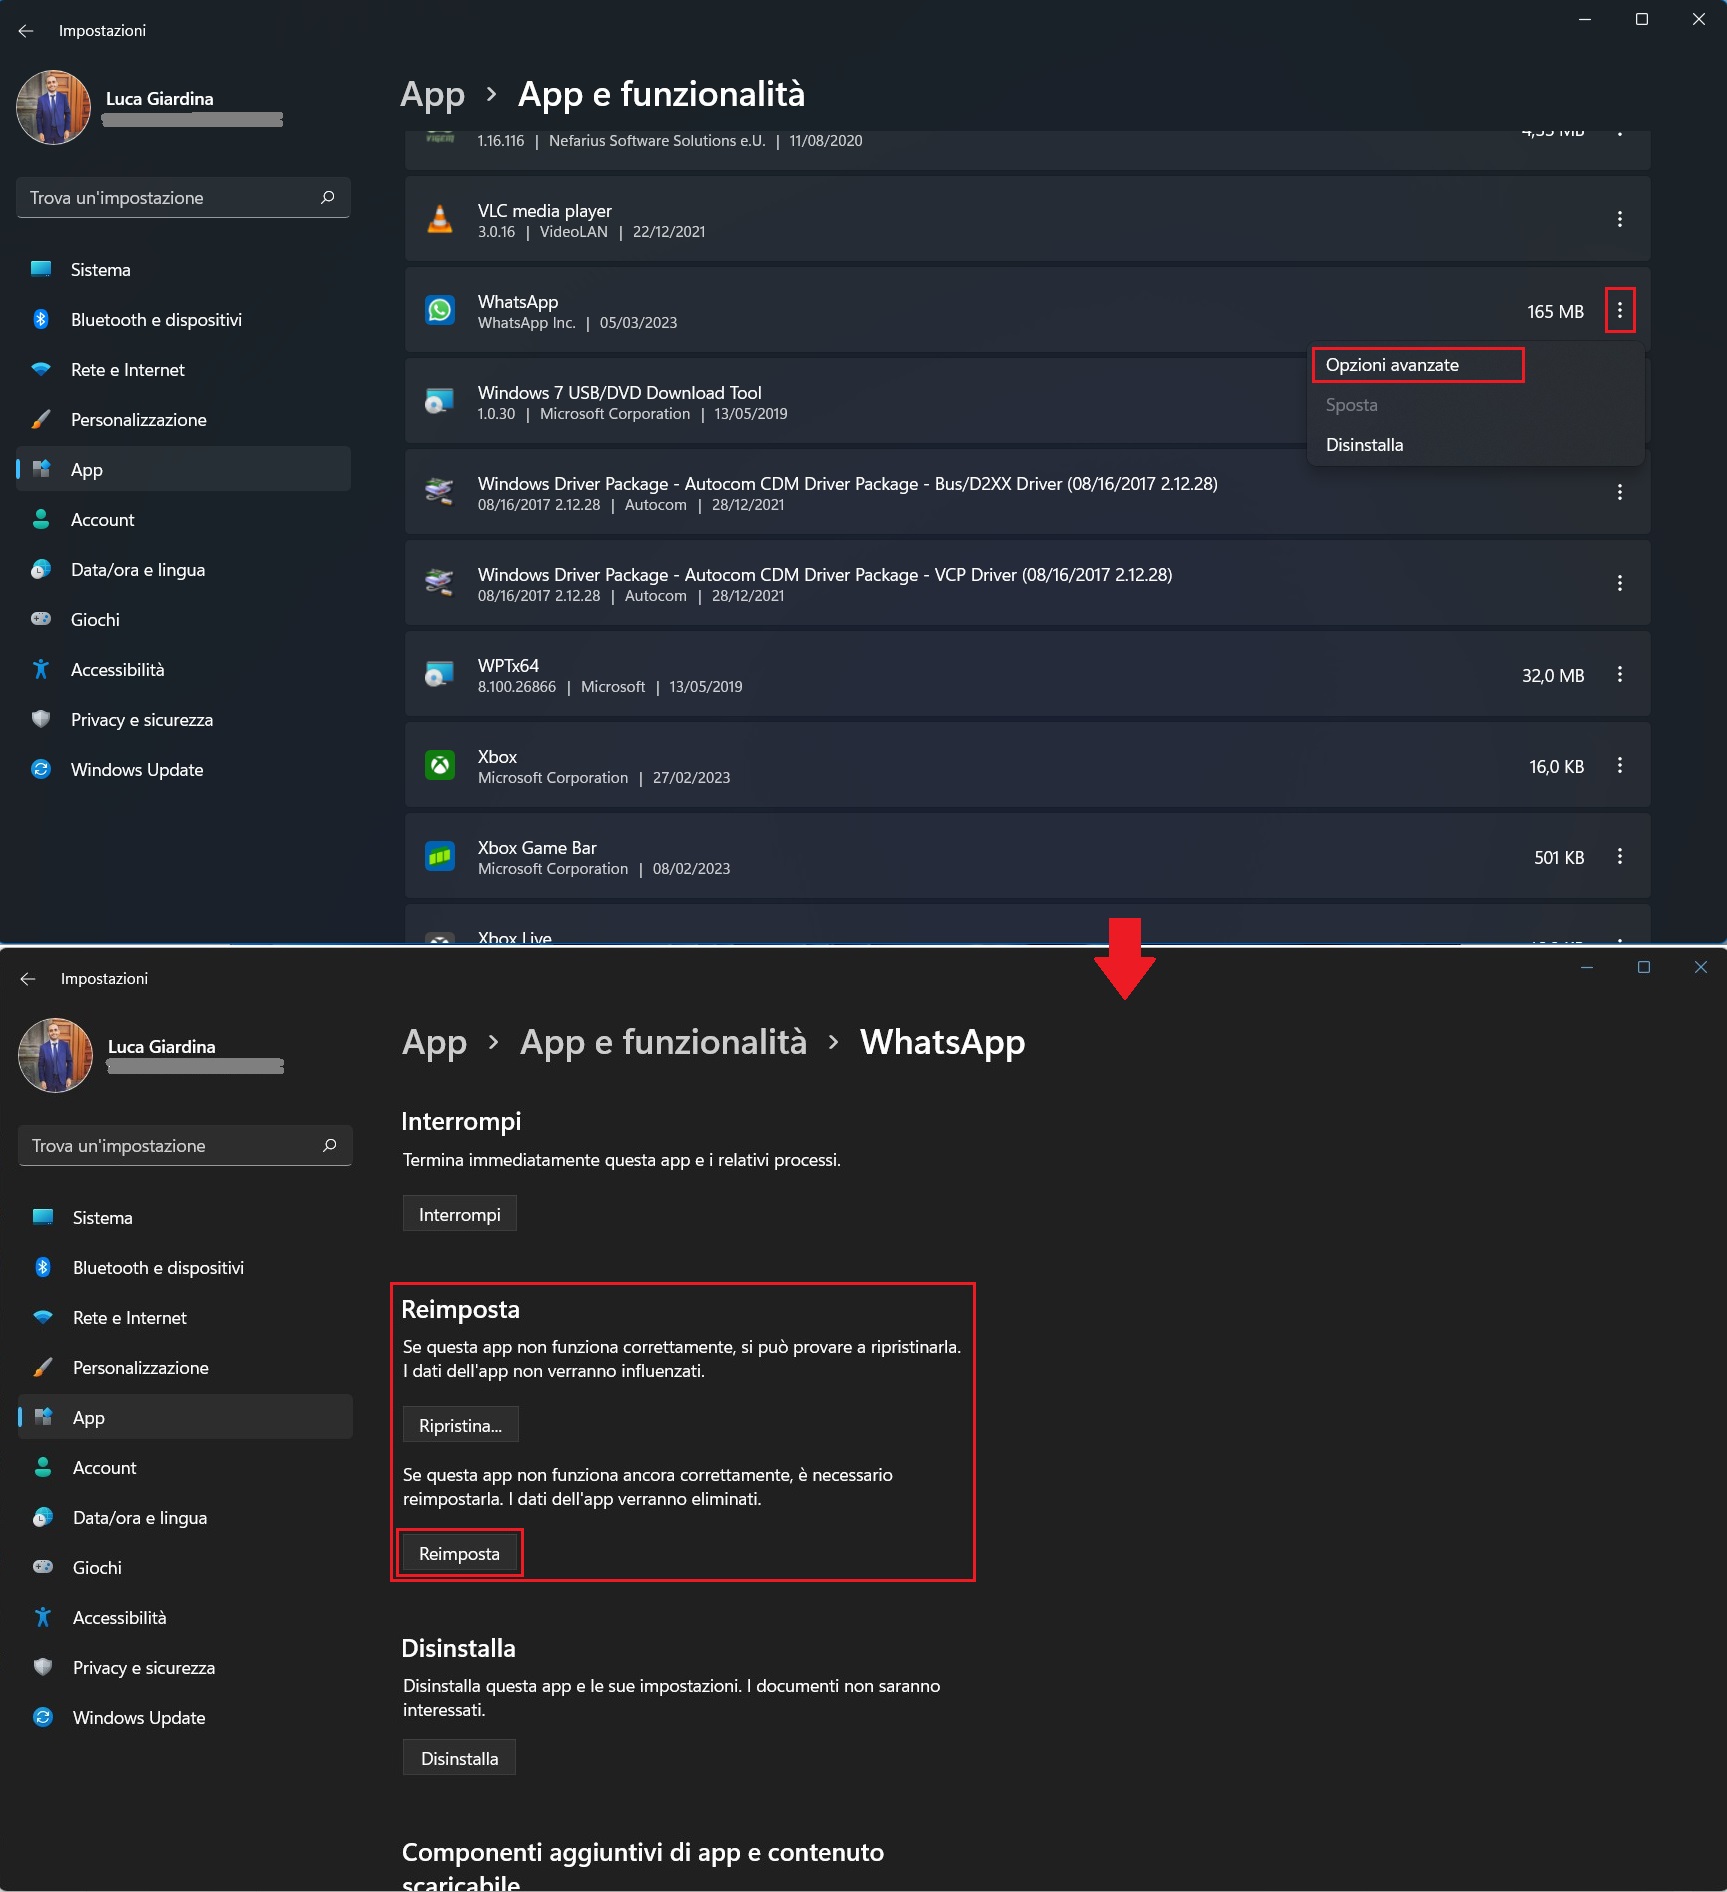Click the VLC media player cone icon
The width and height of the screenshot is (1727, 1892).
[440, 219]
